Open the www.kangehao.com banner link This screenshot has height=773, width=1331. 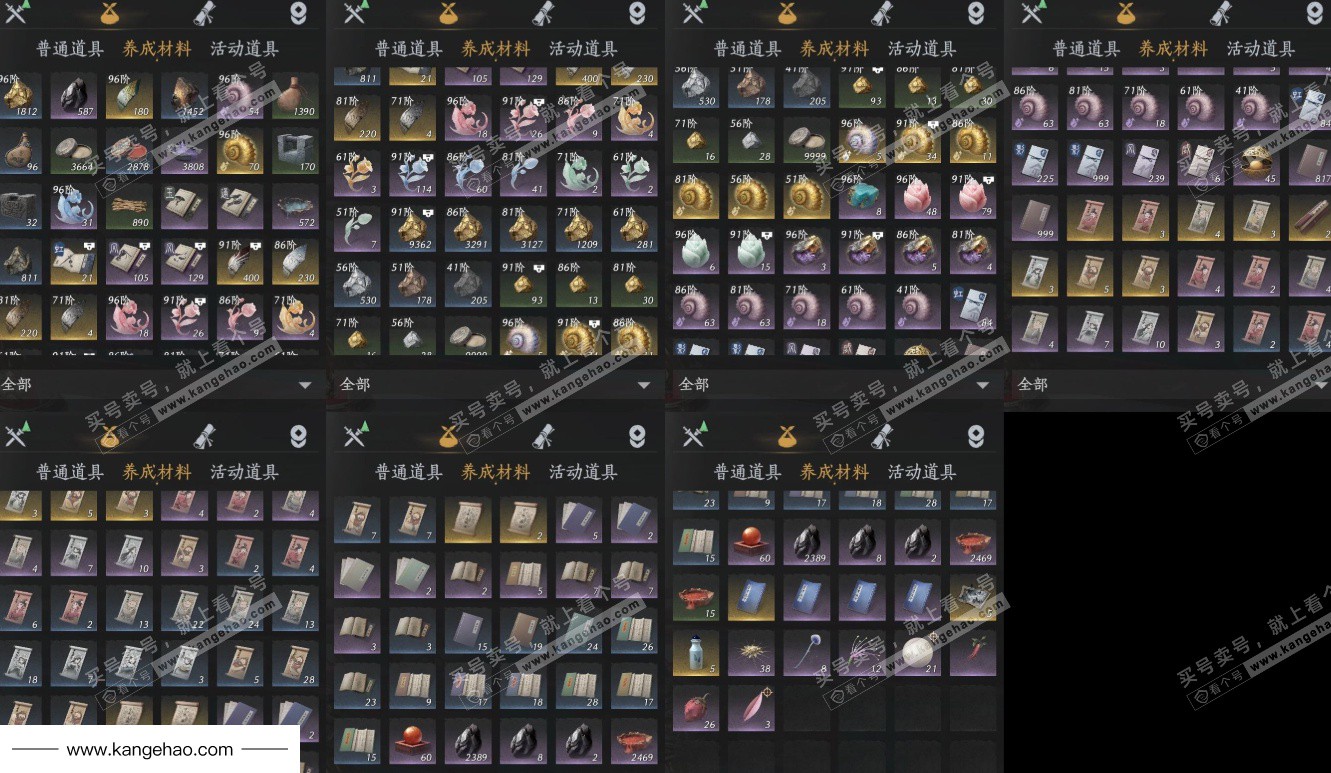[150, 749]
